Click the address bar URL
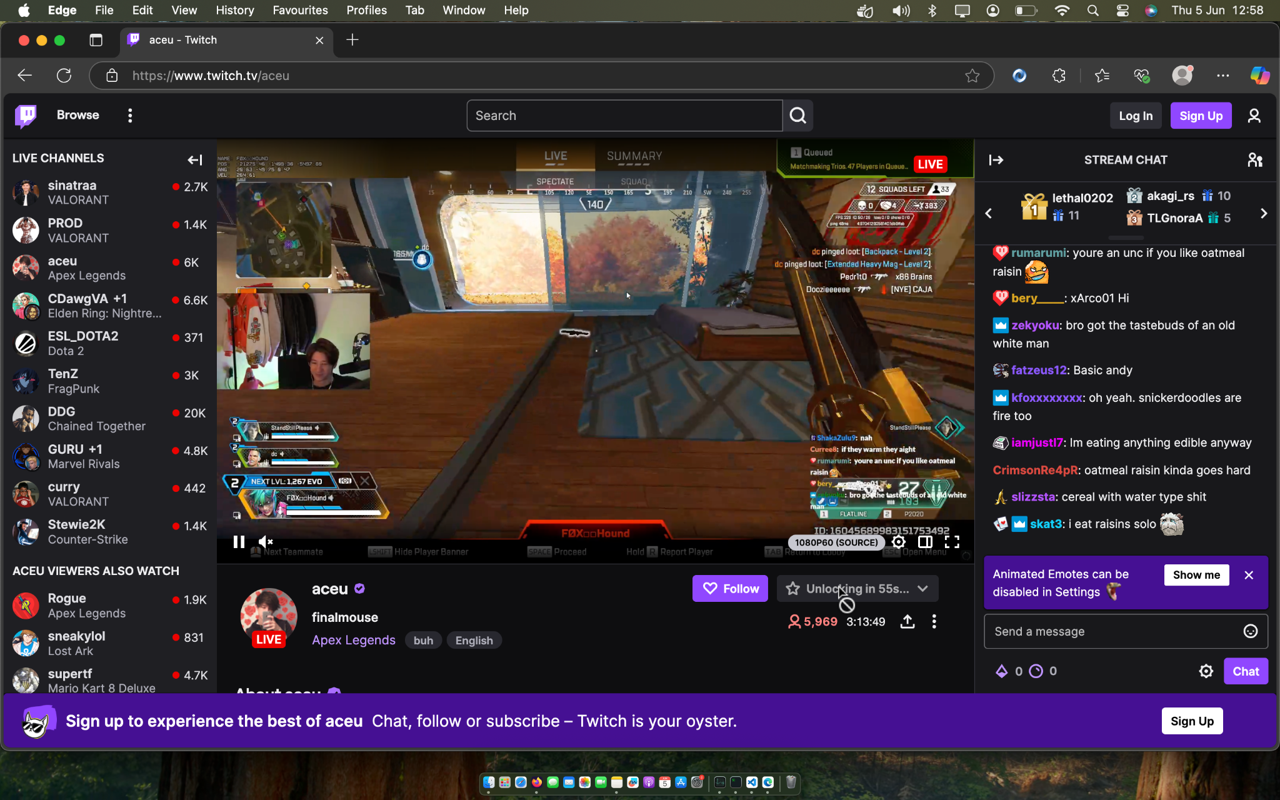This screenshot has height=800, width=1280. 211,76
